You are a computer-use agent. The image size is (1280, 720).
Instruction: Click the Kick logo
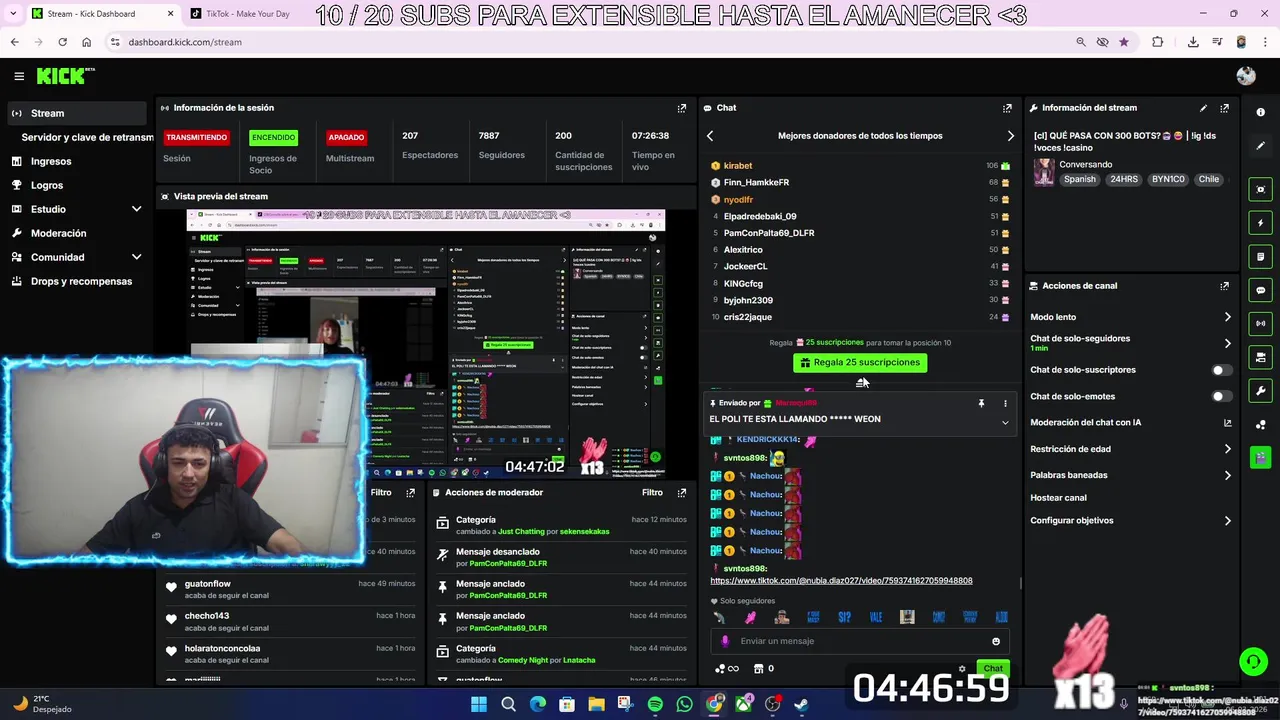66,76
